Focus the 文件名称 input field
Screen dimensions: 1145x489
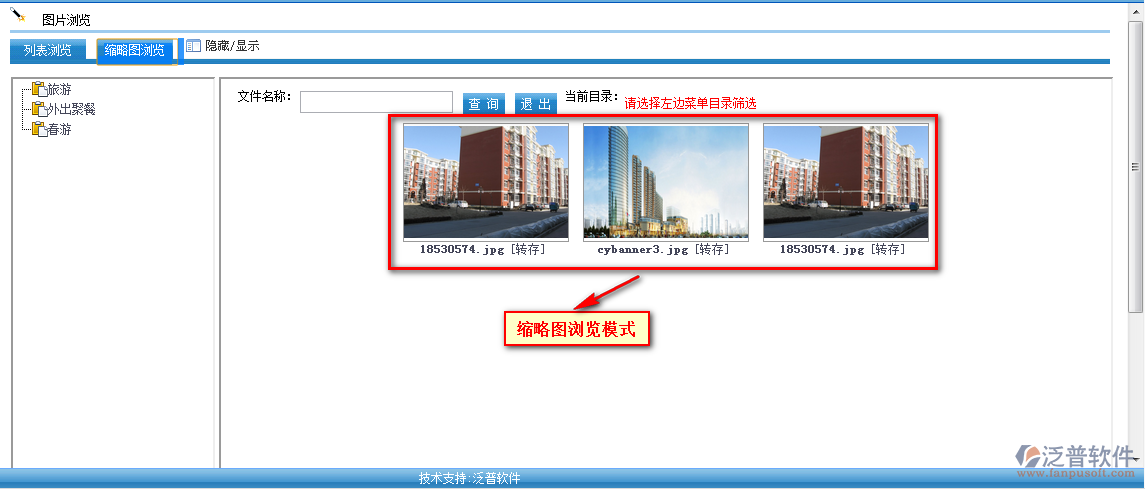[376, 102]
